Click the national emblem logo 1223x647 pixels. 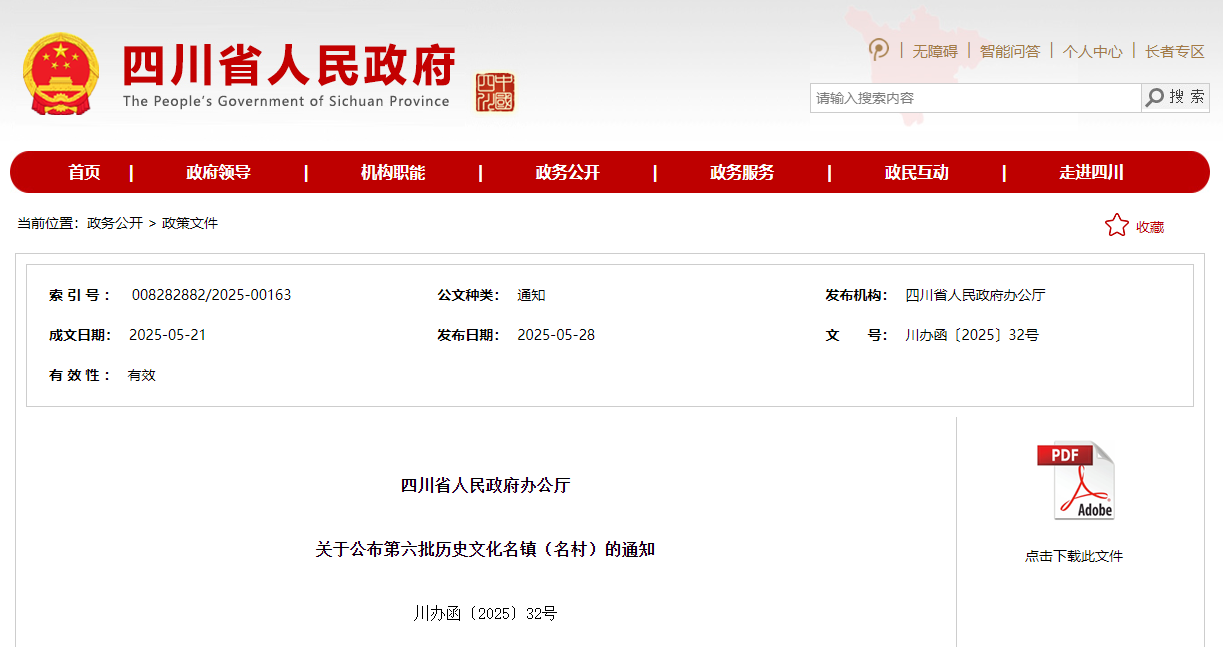(x=61, y=74)
